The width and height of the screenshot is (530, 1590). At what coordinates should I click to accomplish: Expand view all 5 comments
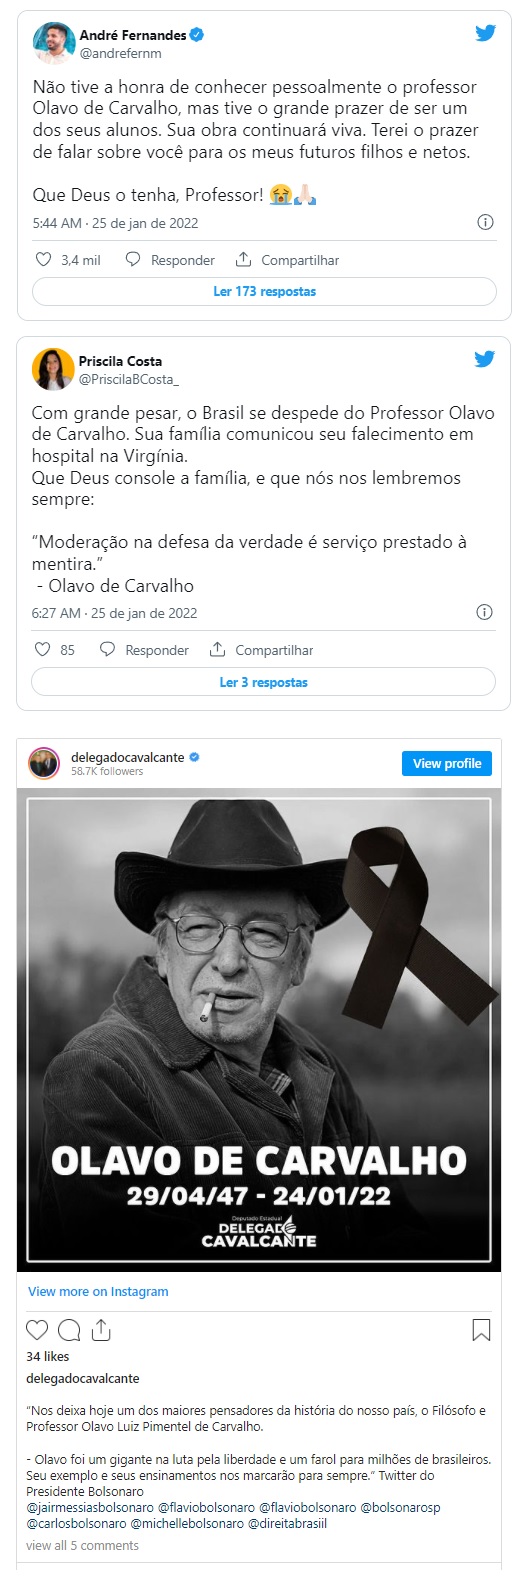pyautogui.click(x=82, y=1545)
